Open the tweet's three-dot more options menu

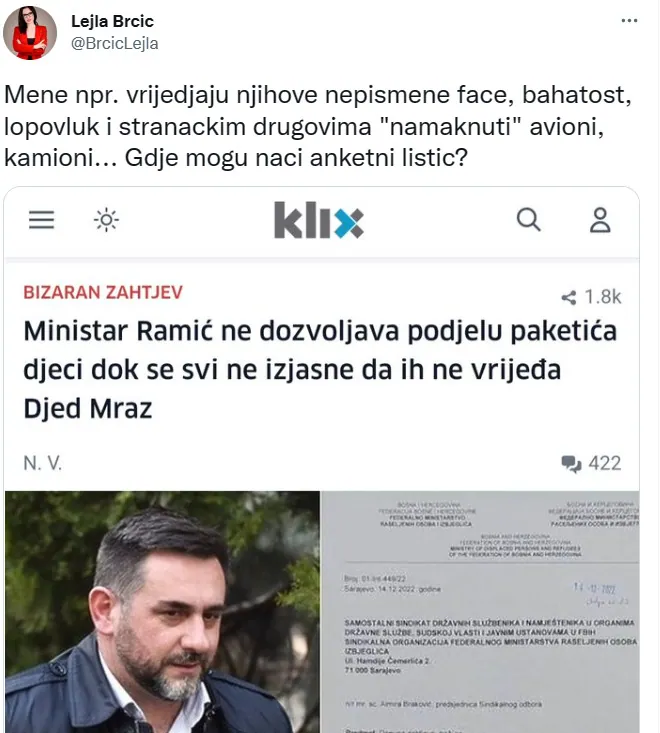pyautogui.click(x=629, y=21)
